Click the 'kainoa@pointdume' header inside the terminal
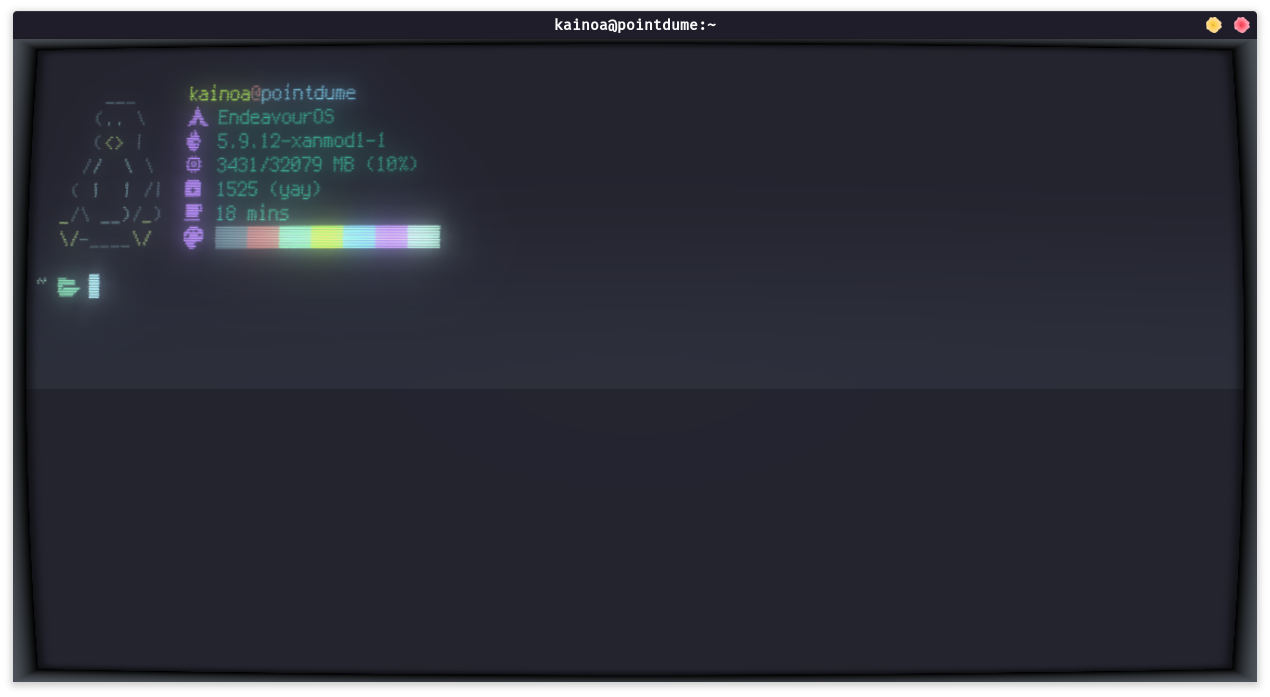Viewport: 1270px width, 697px height. click(x=272, y=93)
